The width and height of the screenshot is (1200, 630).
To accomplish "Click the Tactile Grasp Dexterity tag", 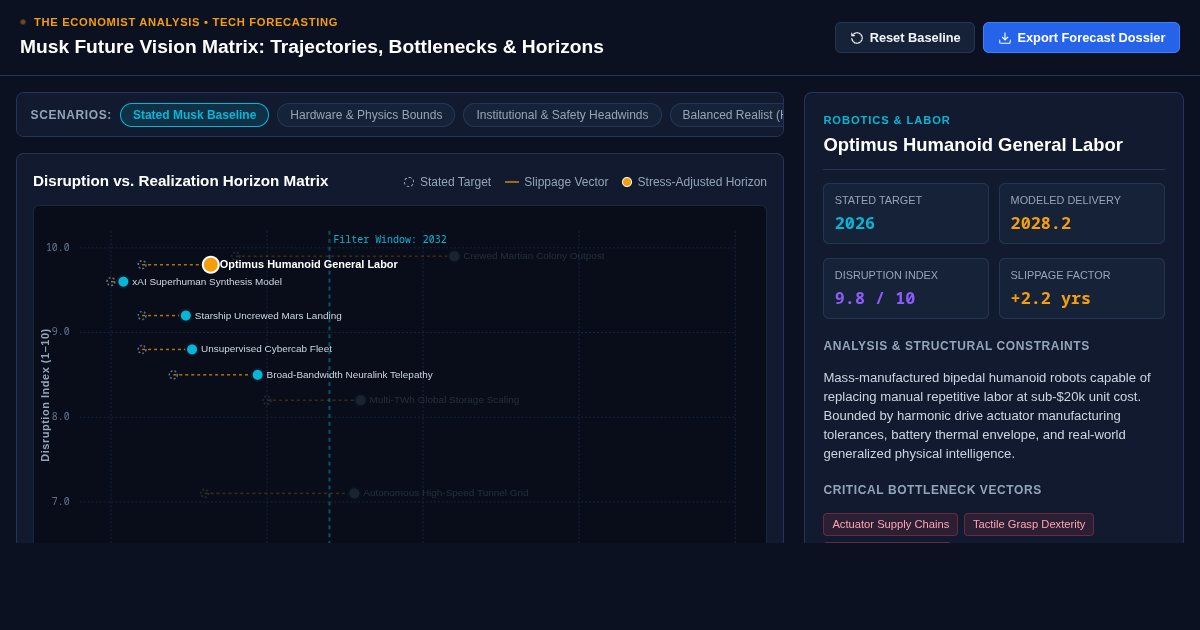I will point(1029,524).
